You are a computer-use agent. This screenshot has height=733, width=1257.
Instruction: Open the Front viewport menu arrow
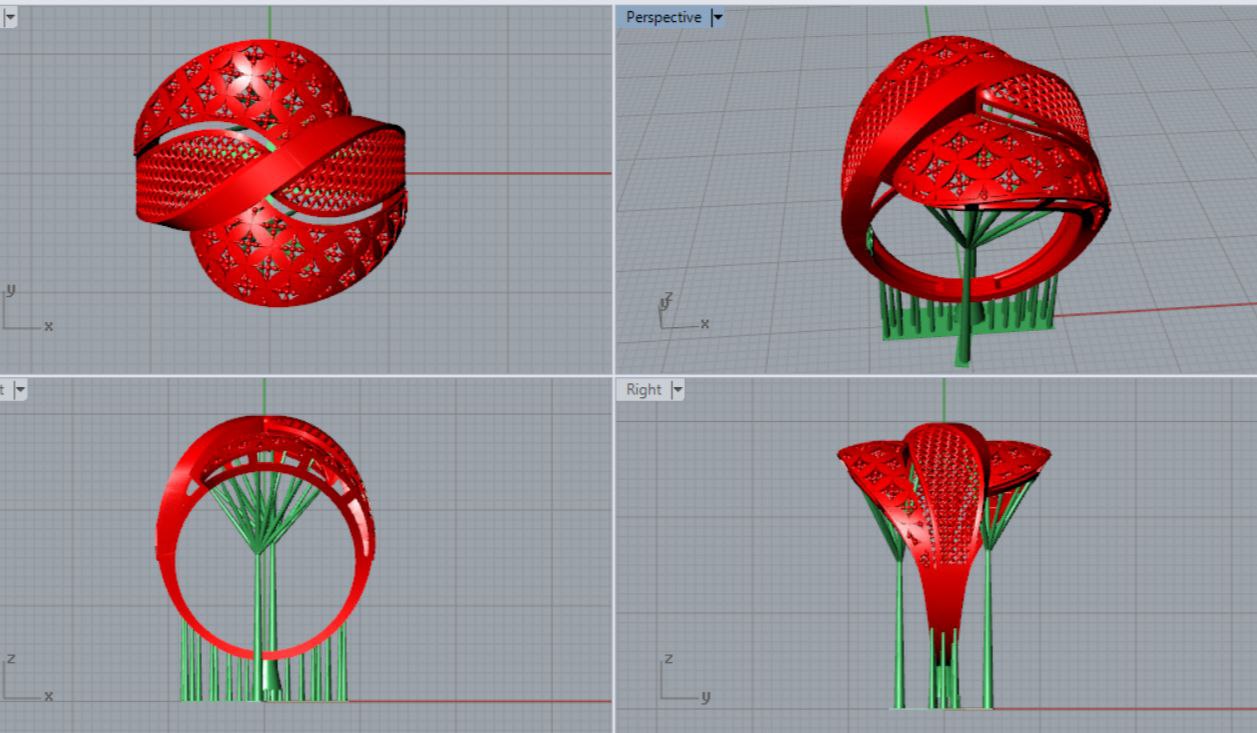19,389
